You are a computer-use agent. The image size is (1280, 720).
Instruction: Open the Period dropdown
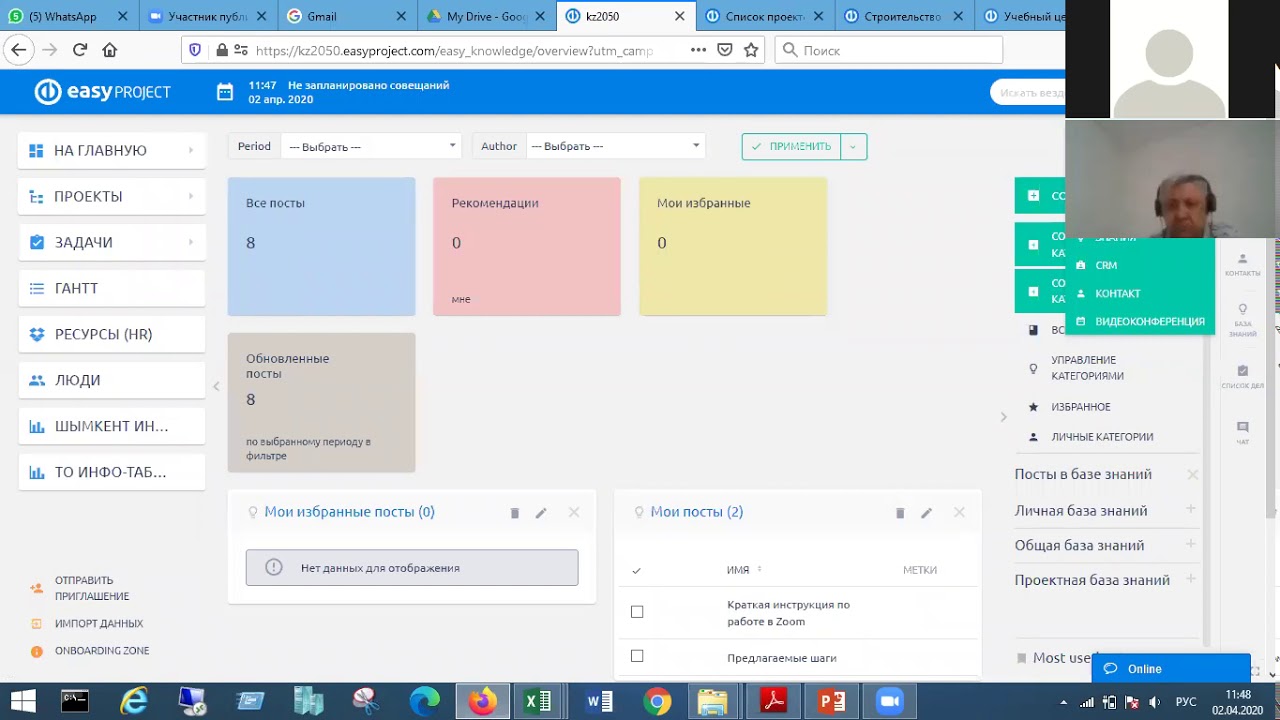(x=372, y=146)
